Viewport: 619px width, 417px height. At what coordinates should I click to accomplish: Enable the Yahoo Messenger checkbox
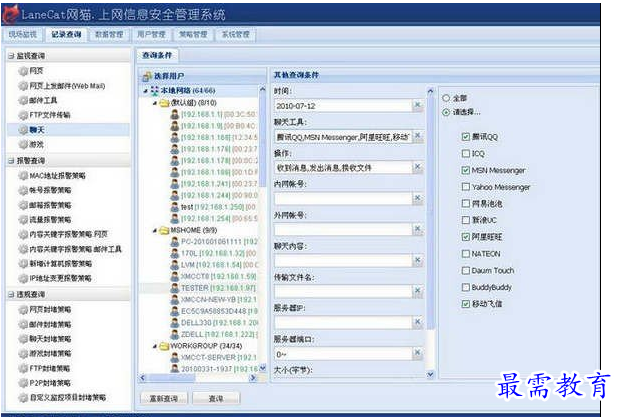coord(466,187)
